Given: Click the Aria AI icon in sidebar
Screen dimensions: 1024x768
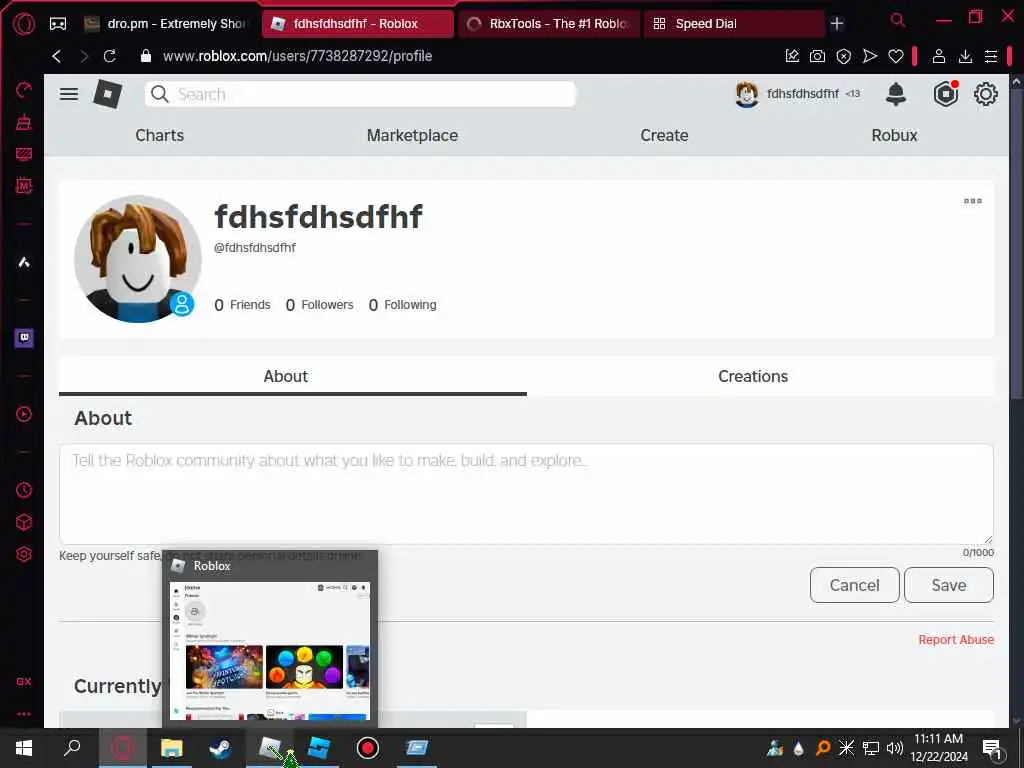Looking at the screenshot, I should tap(24, 262).
